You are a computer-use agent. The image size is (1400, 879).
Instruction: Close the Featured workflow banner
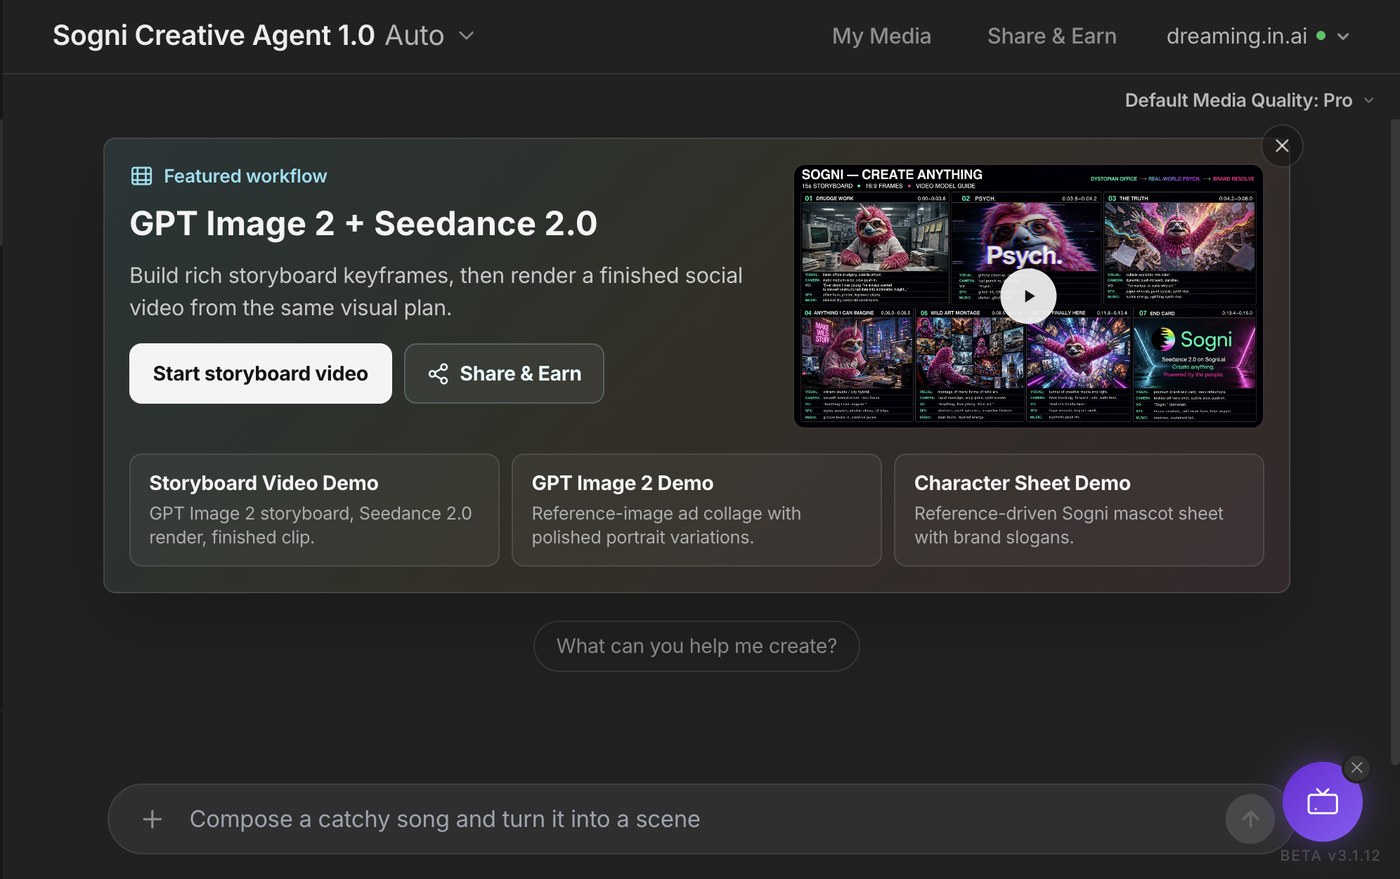coord(1282,146)
